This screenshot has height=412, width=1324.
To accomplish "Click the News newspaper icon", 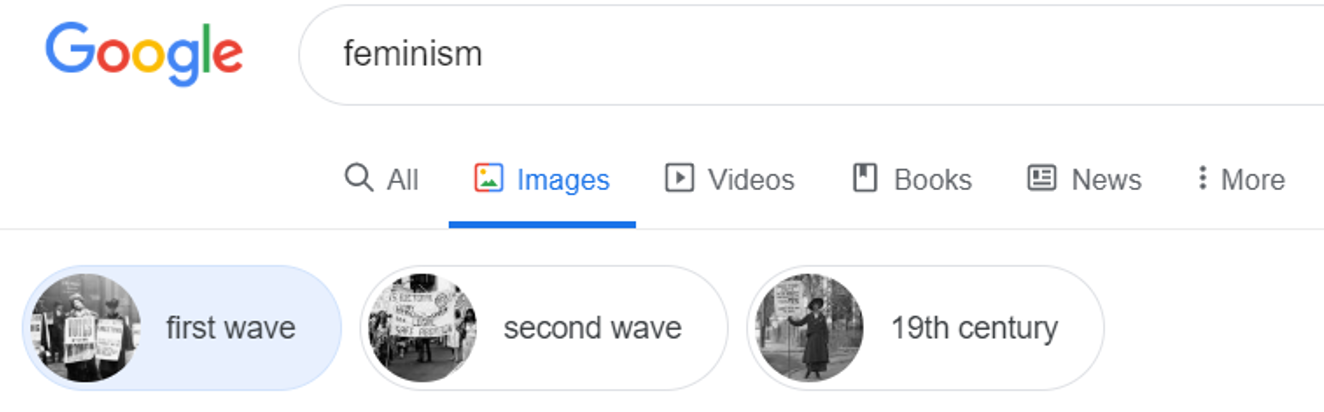I will tap(1042, 178).
